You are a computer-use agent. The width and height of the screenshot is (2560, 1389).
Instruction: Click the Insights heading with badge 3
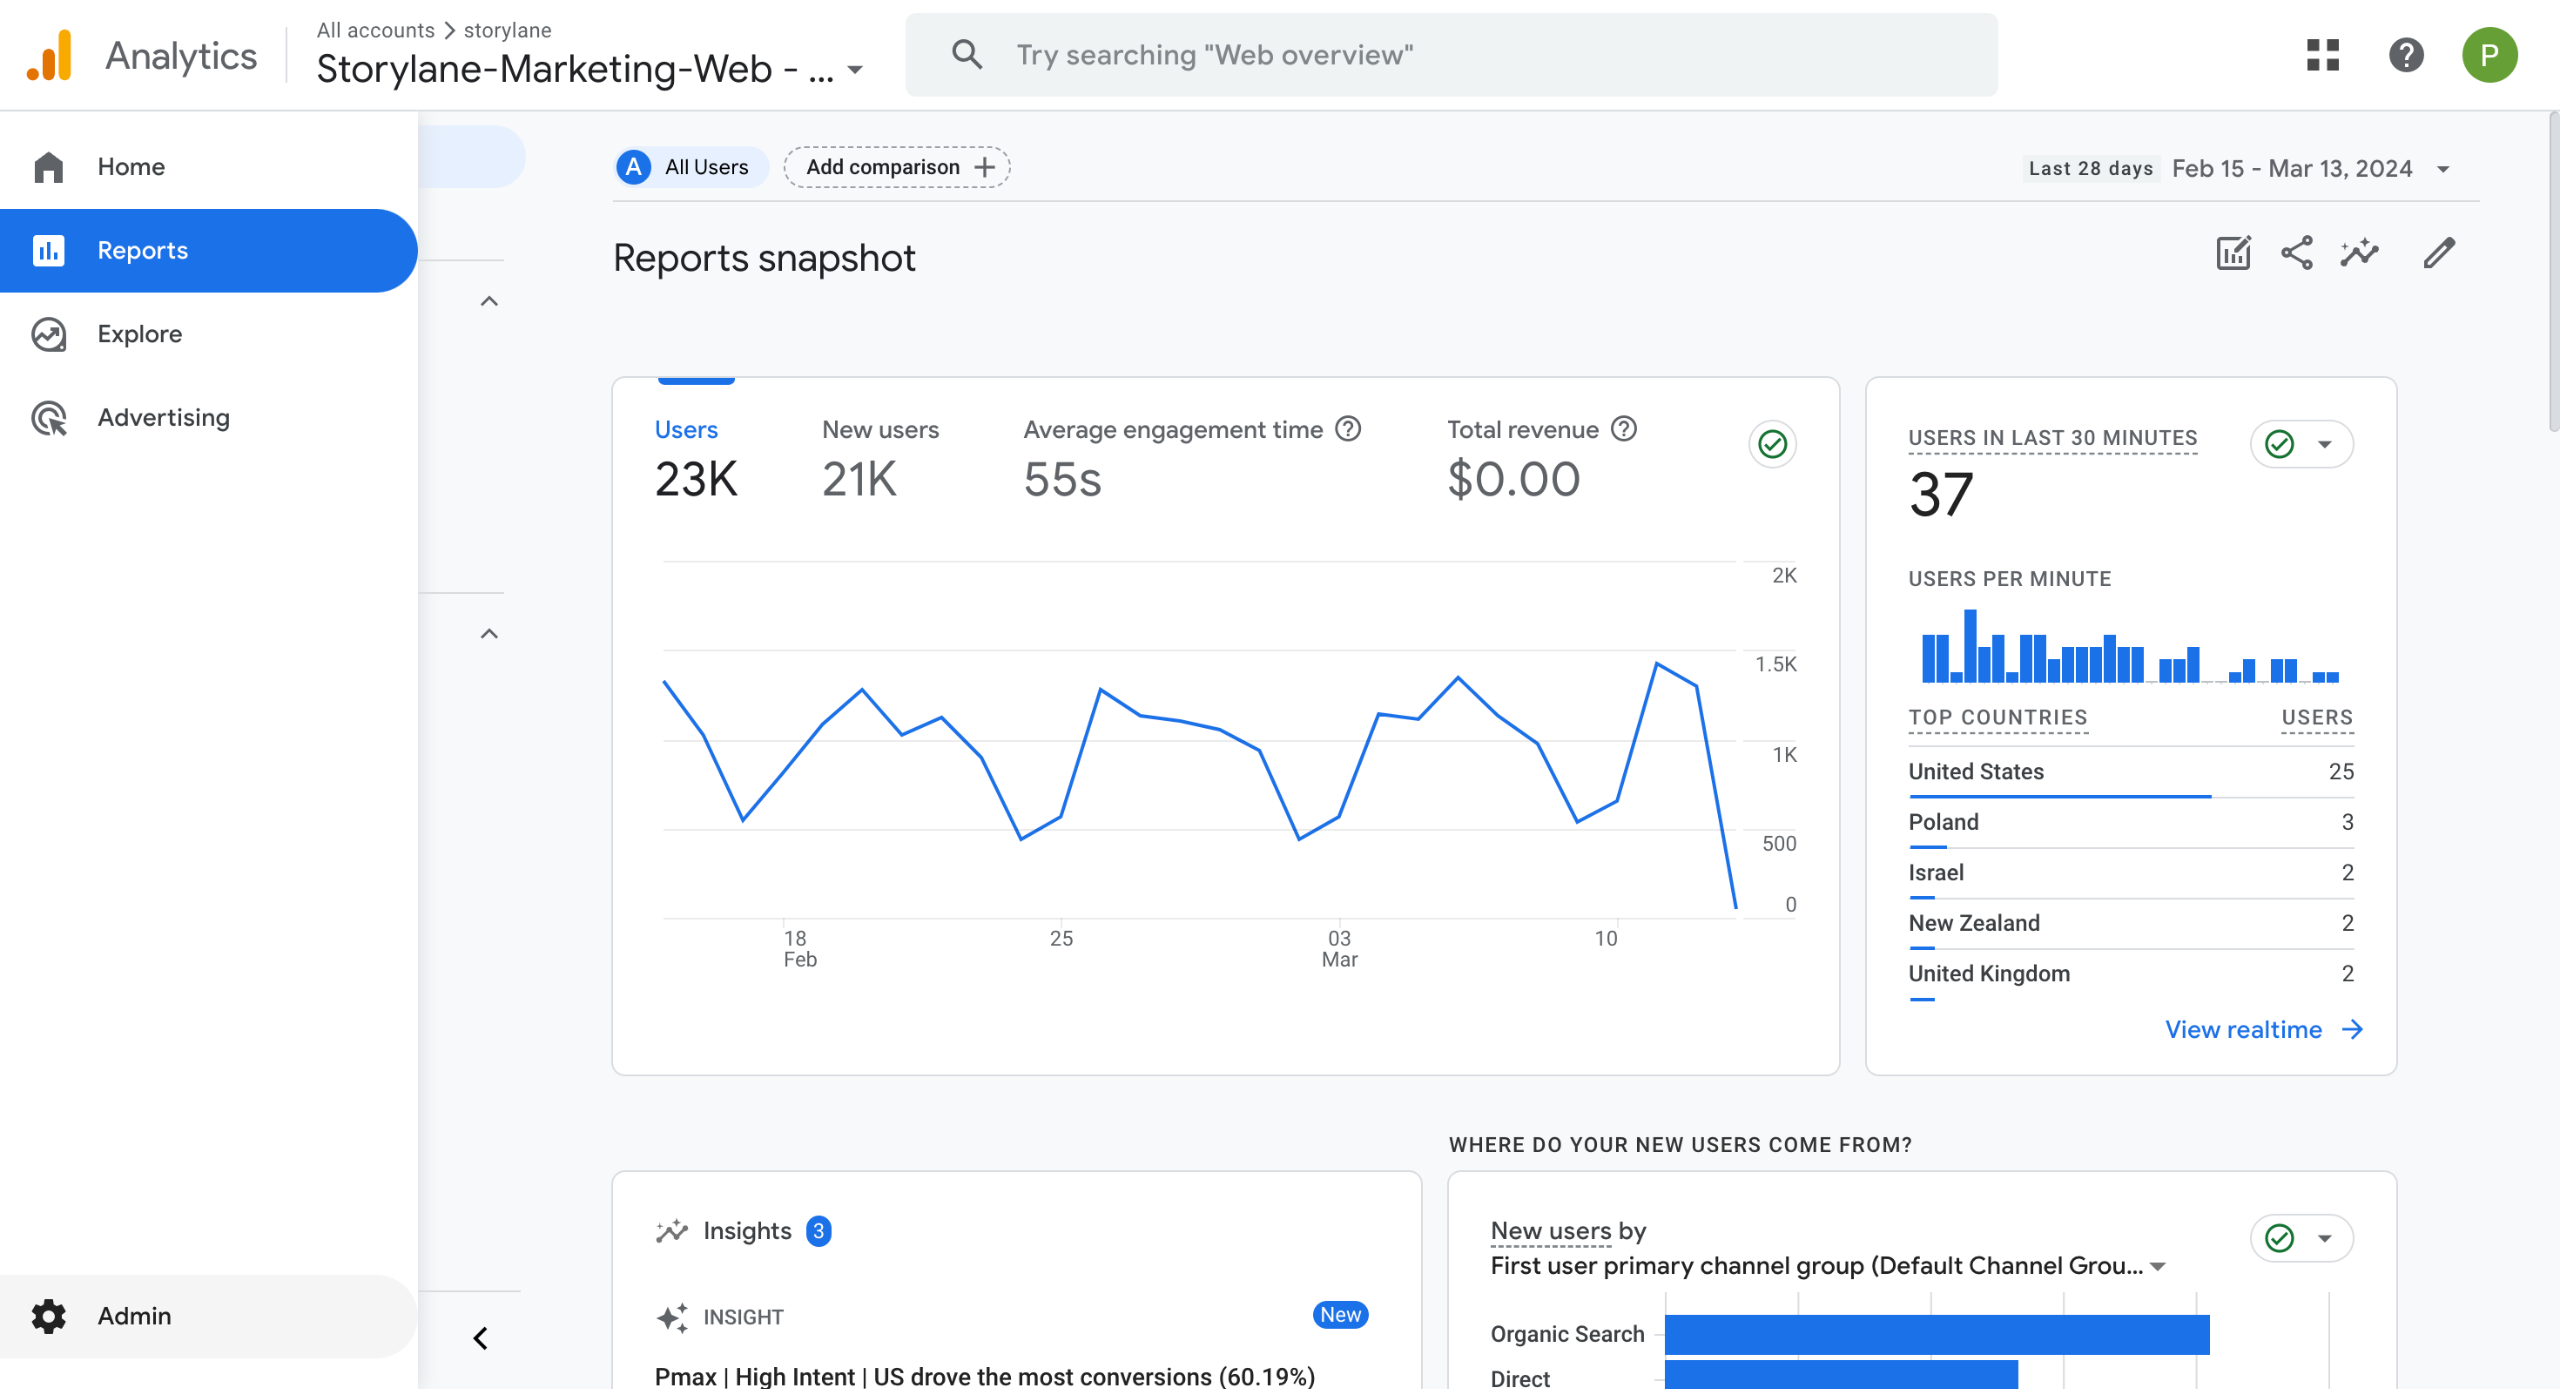coord(743,1231)
